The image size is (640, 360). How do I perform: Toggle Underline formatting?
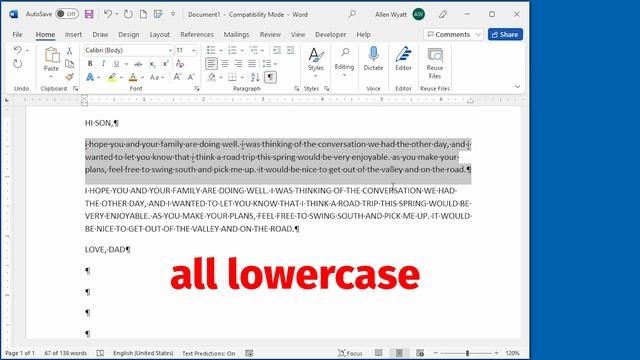tap(116, 64)
